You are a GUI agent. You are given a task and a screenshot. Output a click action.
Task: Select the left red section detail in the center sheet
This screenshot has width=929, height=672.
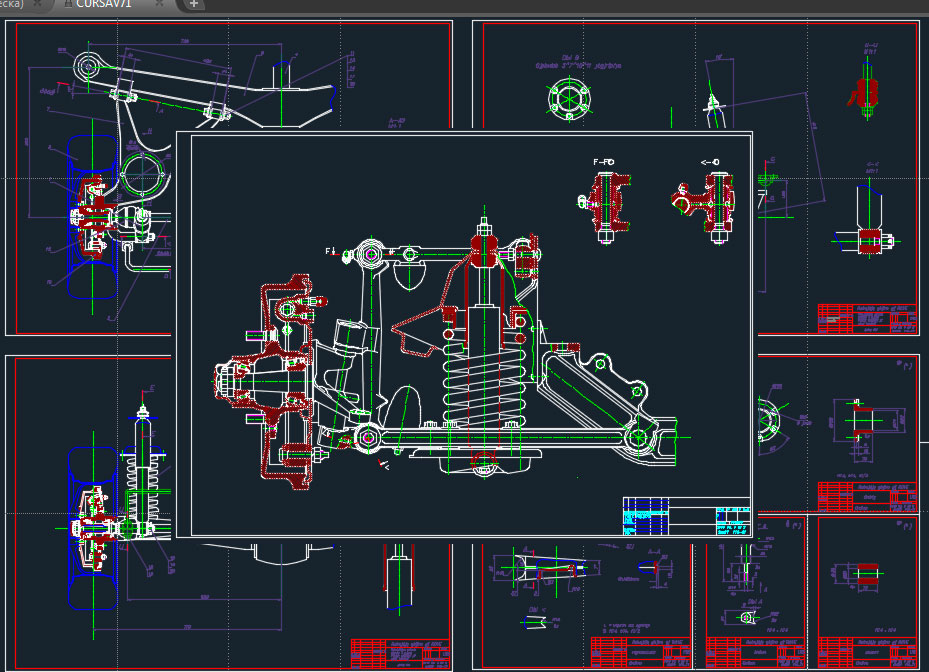click(604, 206)
